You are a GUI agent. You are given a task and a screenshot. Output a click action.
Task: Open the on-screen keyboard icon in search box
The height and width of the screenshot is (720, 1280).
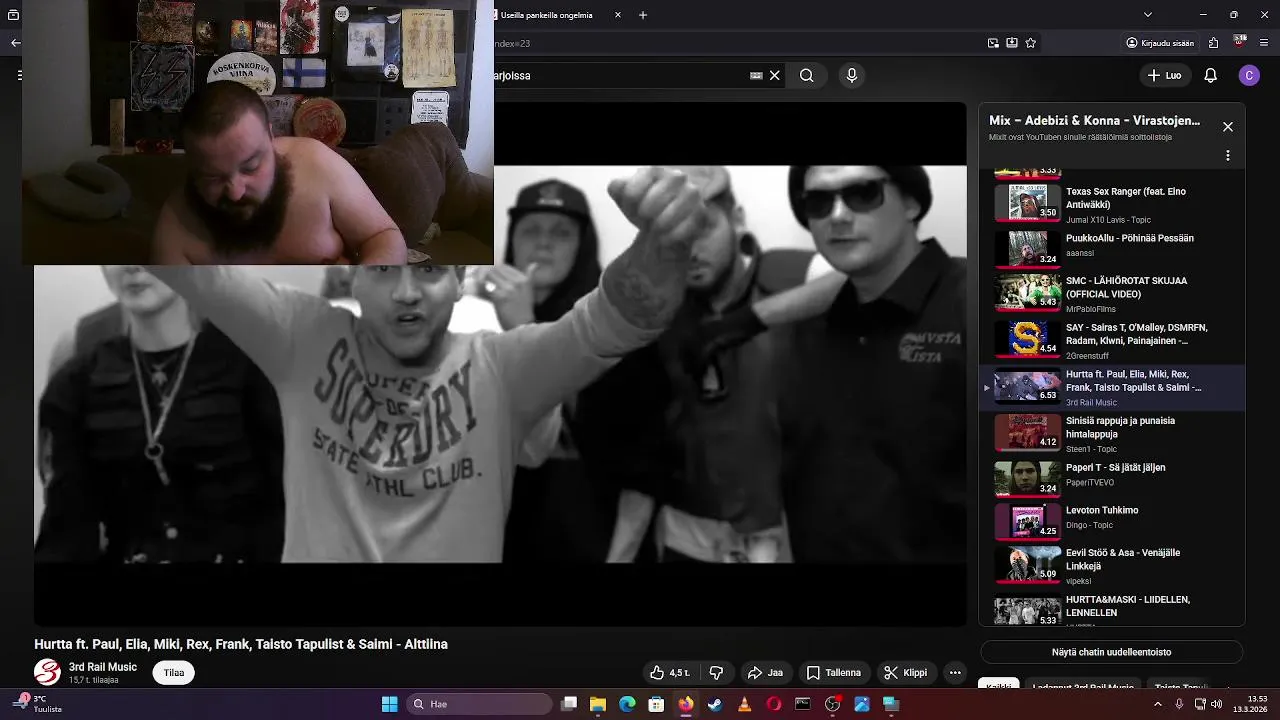(756, 75)
